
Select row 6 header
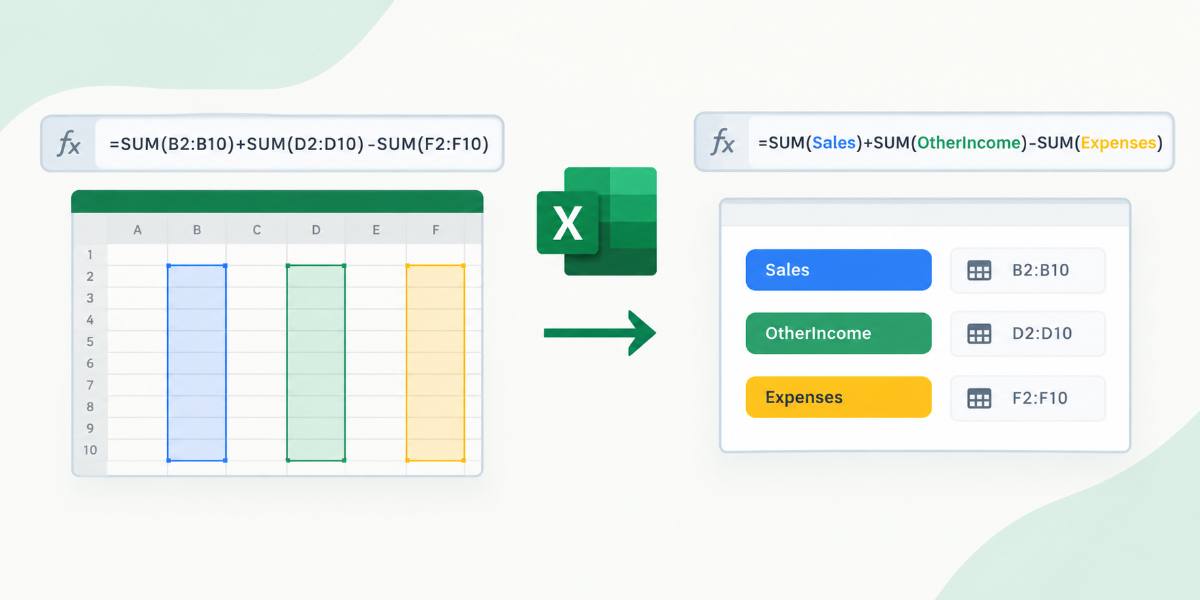(90, 364)
